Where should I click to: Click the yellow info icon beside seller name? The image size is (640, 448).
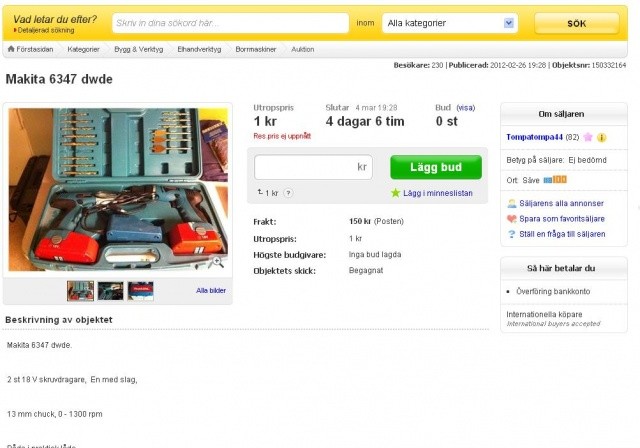click(601, 138)
